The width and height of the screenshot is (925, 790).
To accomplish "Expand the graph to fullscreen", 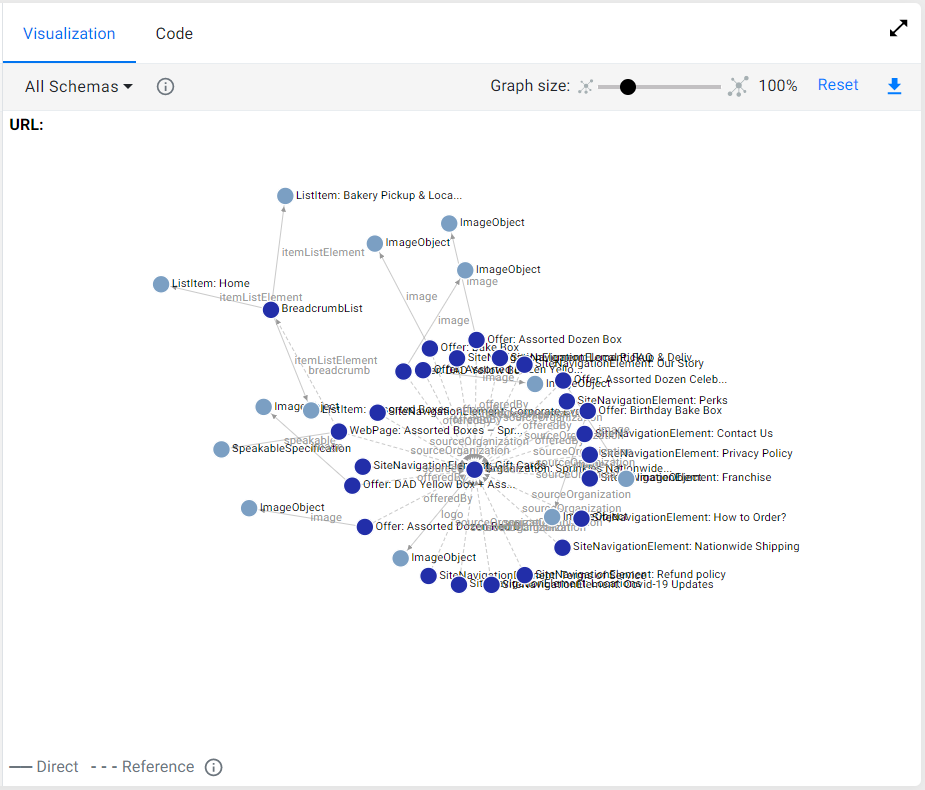I will [x=898, y=28].
